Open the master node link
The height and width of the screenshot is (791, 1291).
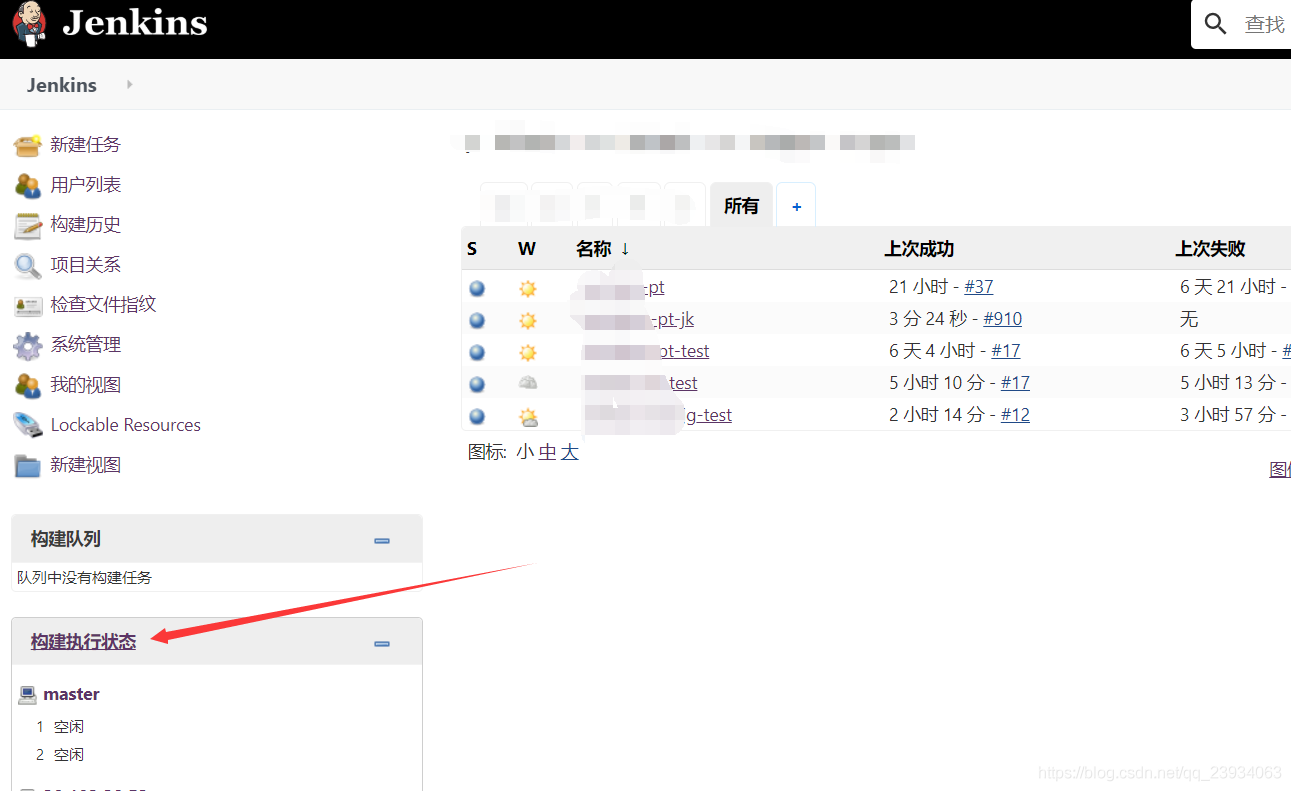coord(71,694)
